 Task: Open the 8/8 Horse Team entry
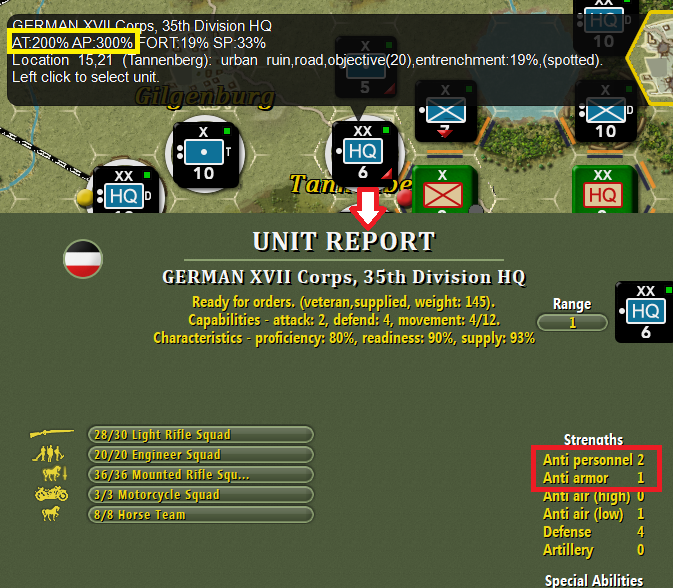tap(201, 515)
